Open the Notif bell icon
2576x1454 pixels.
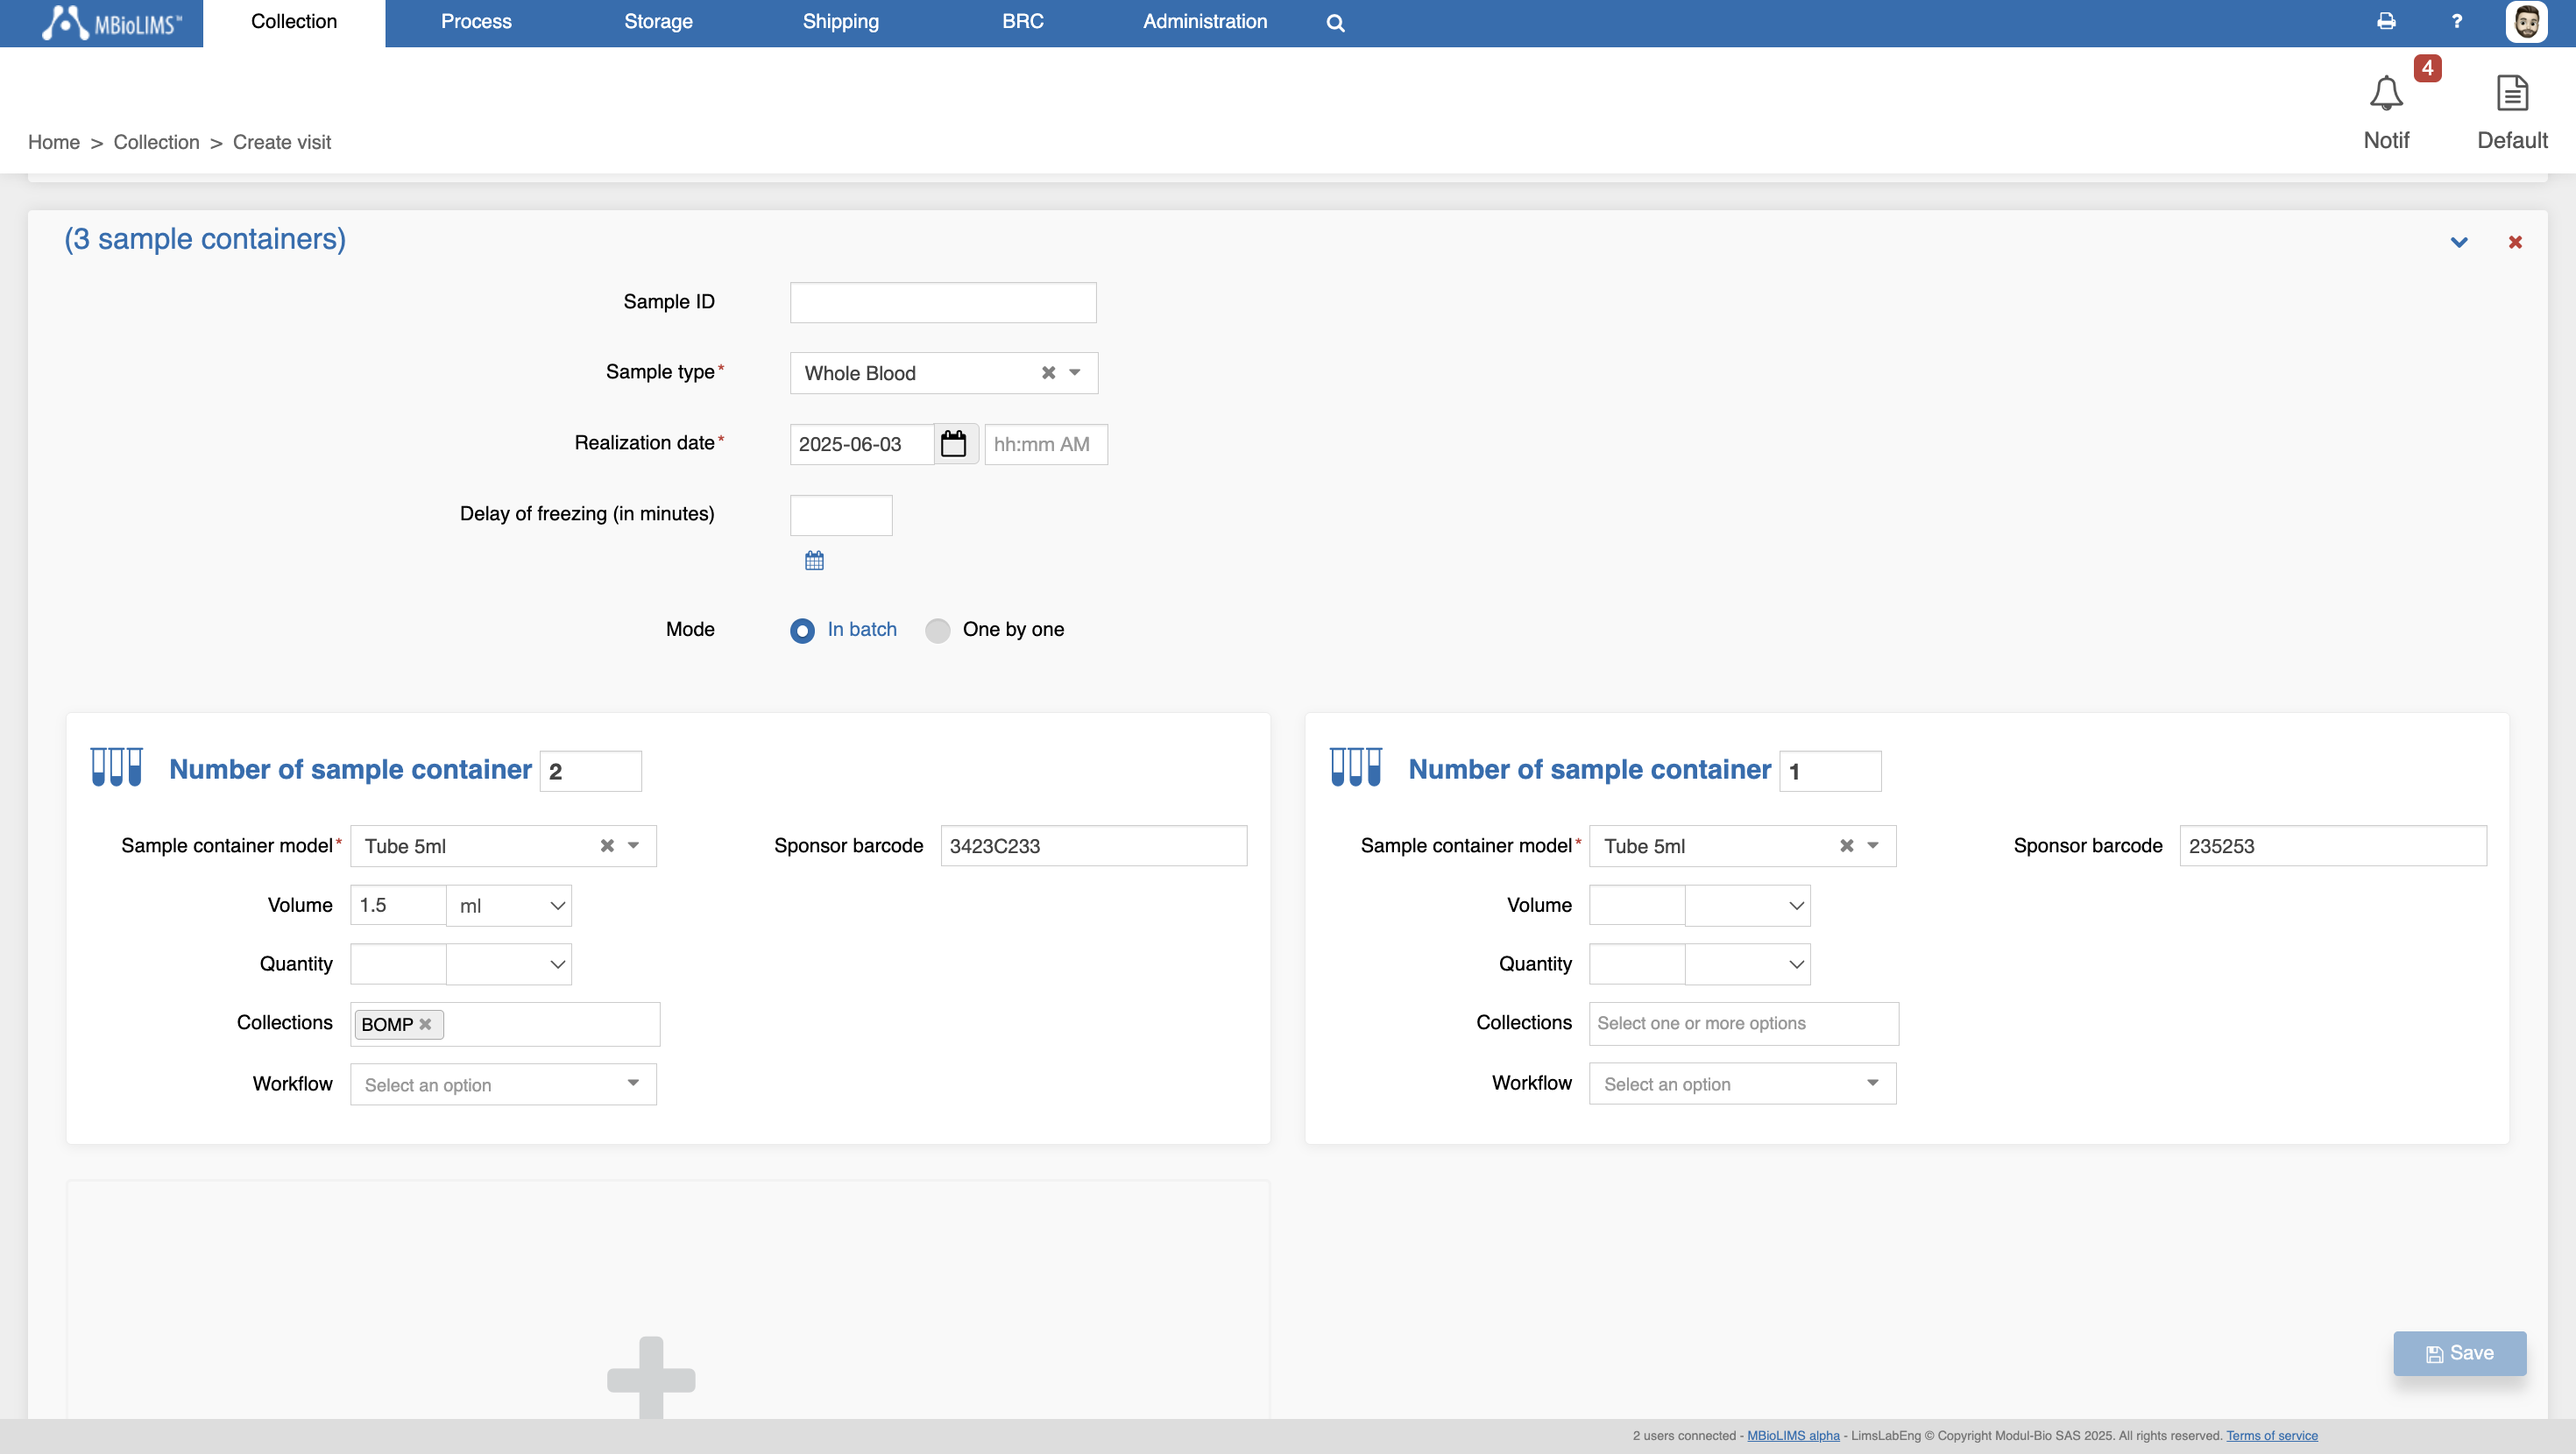pyautogui.click(x=2385, y=94)
